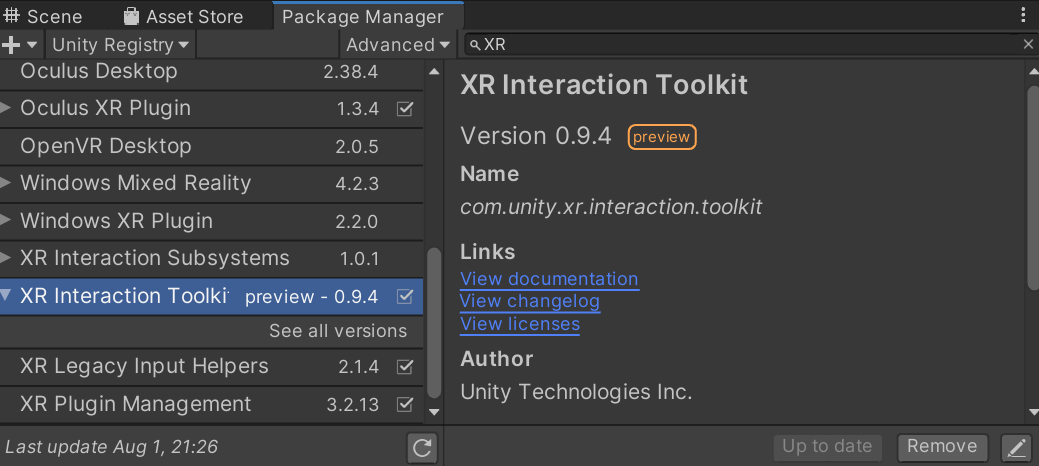Click the package list scroll up arrow
Image resolution: width=1039 pixels, height=466 pixels.
pyautogui.click(x=434, y=71)
